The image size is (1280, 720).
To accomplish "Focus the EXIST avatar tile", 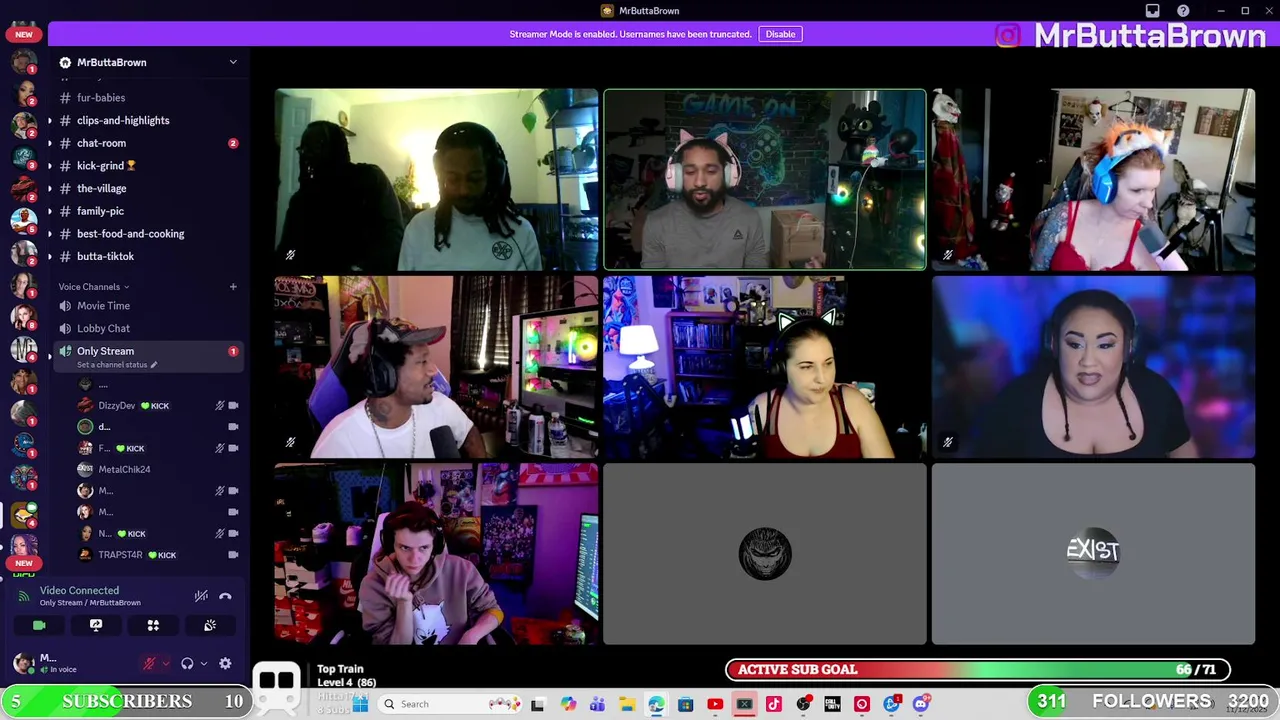I will click(x=1093, y=553).
